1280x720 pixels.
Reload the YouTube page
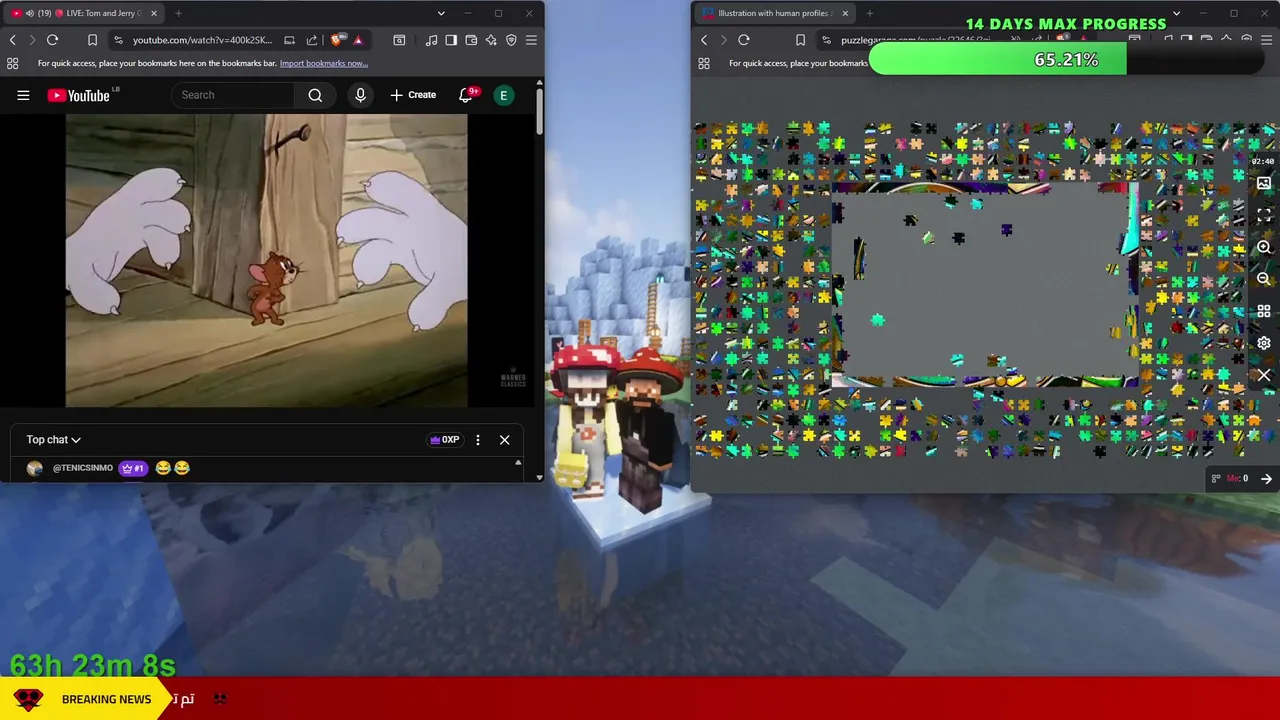tap(52, 40)
